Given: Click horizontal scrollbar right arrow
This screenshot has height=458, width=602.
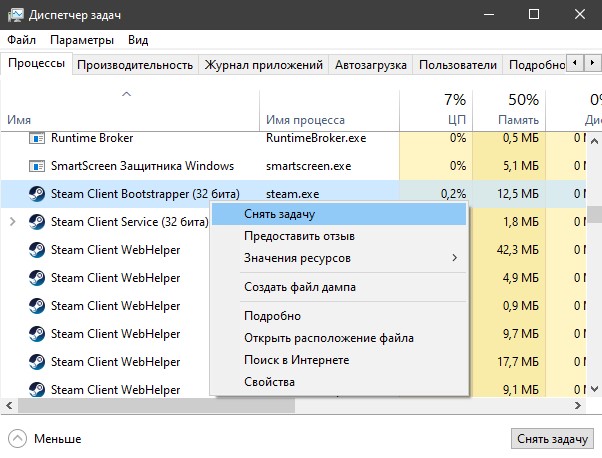Looking at the screenshot, I should [x=577, y=405].
